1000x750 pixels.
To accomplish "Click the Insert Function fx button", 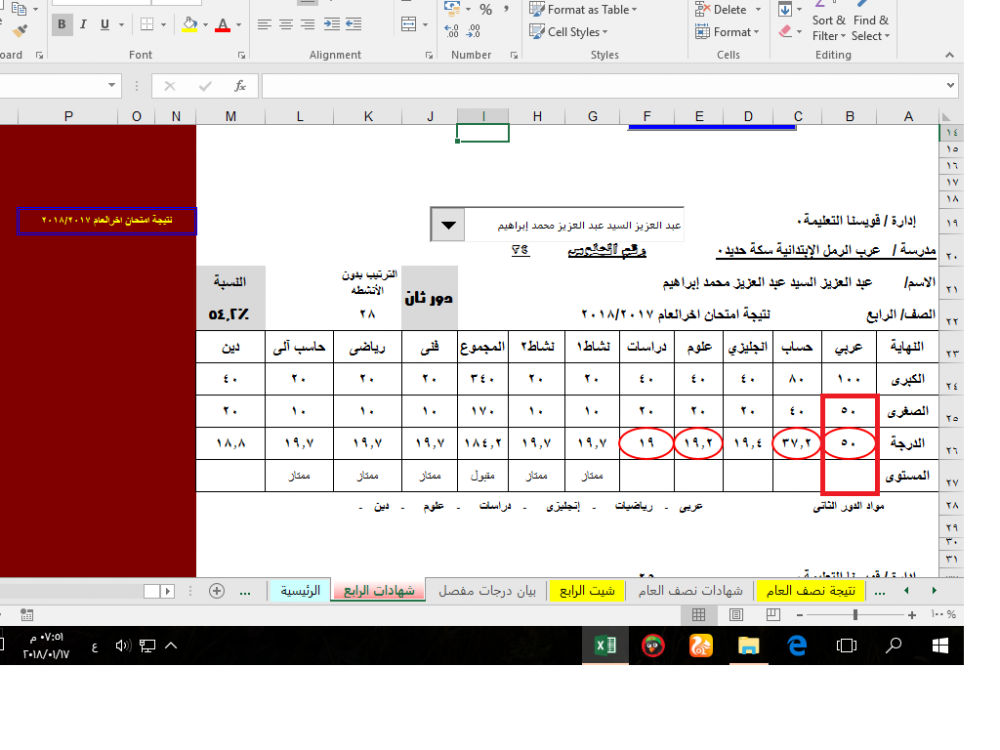I will (x=240, y=85).
